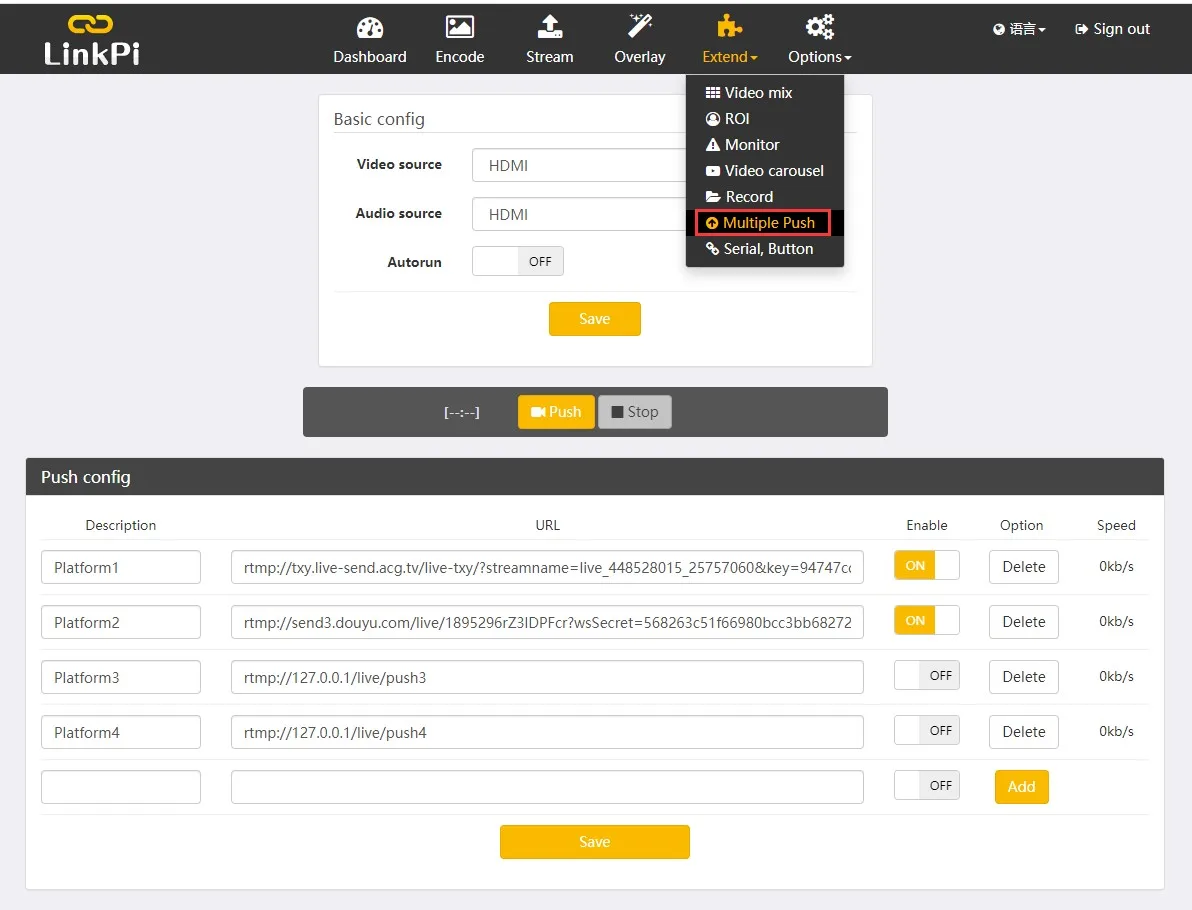This screenshot has height=910, width=1192.
Task: Open the Dashboard gauge icon
Action: coord(369,28)
